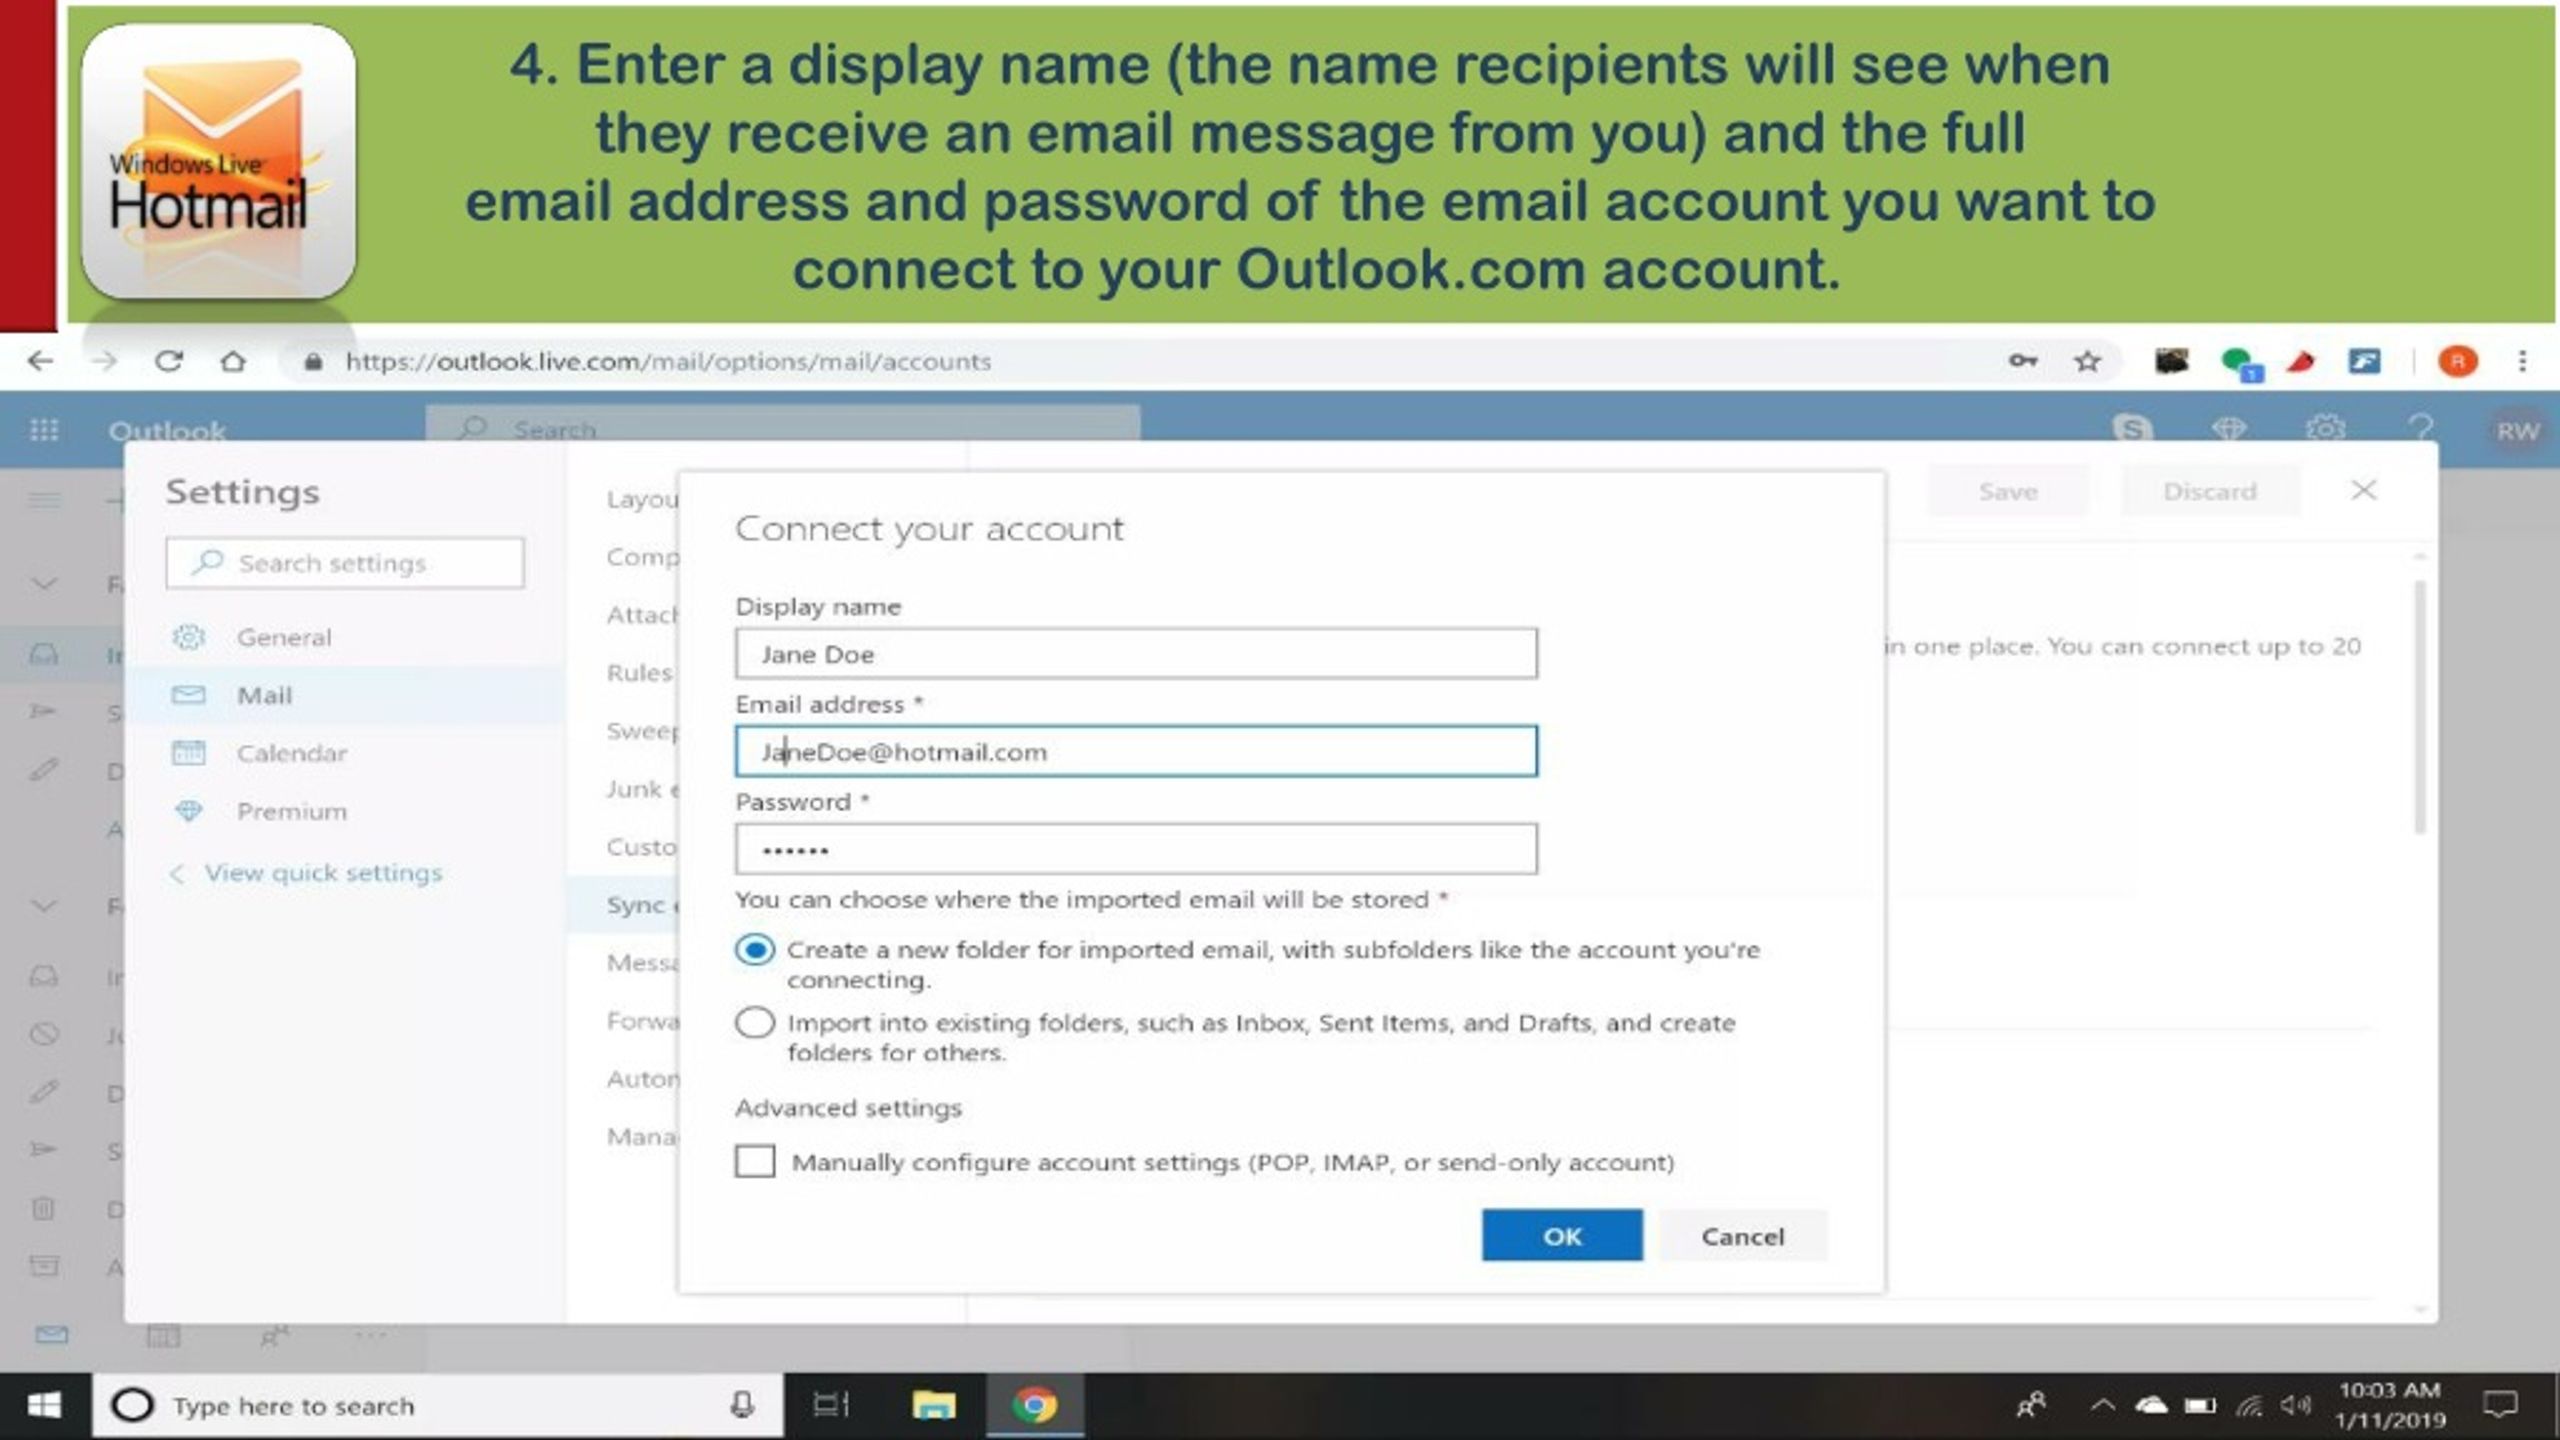Open the help question mark icon

point(2421,430)
